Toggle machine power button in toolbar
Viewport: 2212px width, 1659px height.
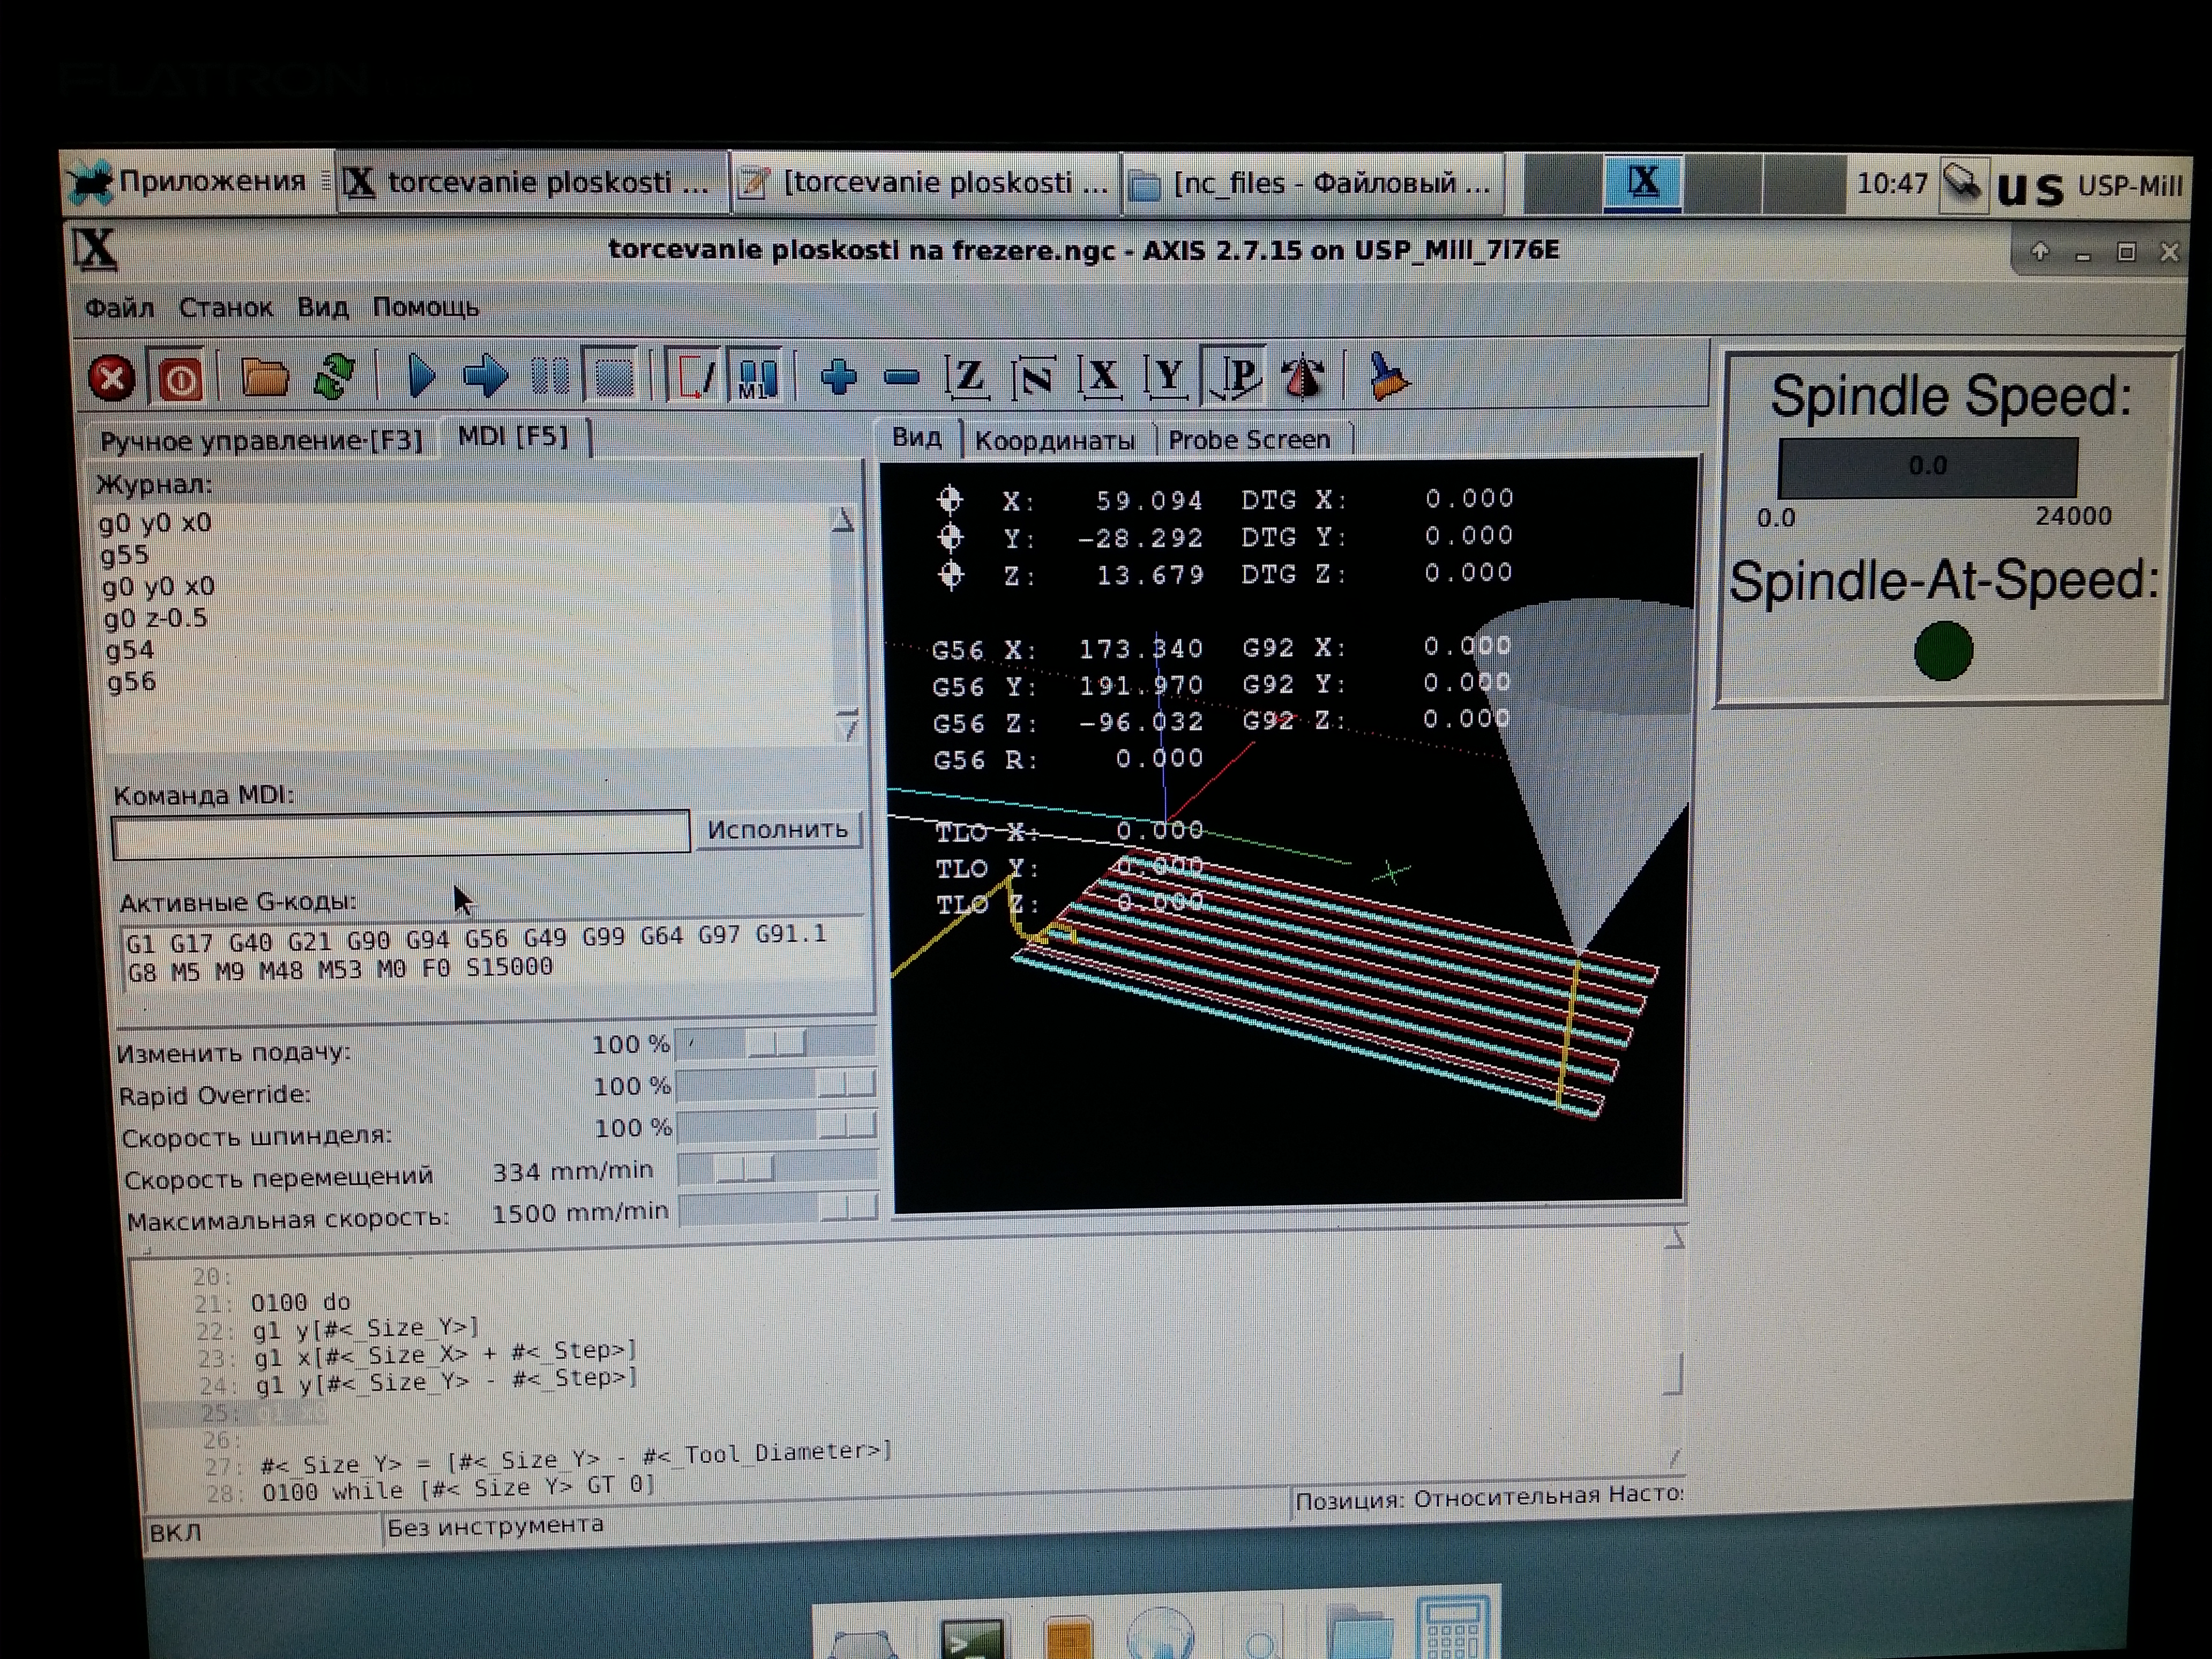(x=181, y=379)
